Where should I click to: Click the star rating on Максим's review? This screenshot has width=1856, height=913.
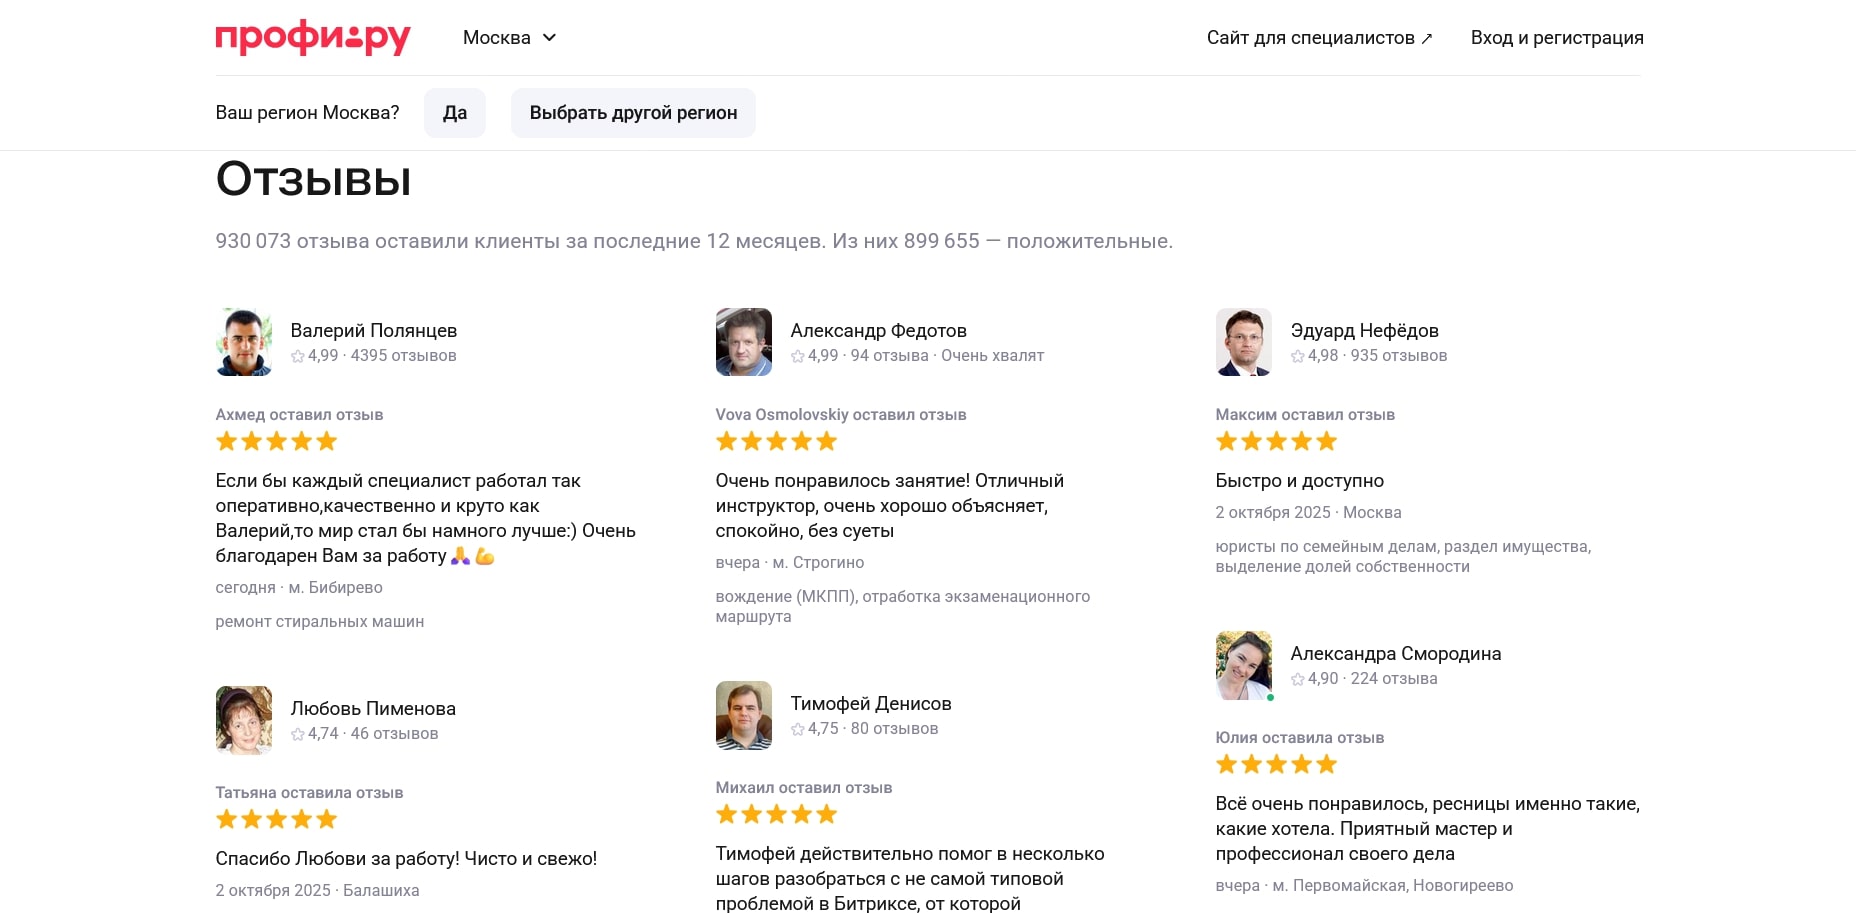tap(1277, 441)
